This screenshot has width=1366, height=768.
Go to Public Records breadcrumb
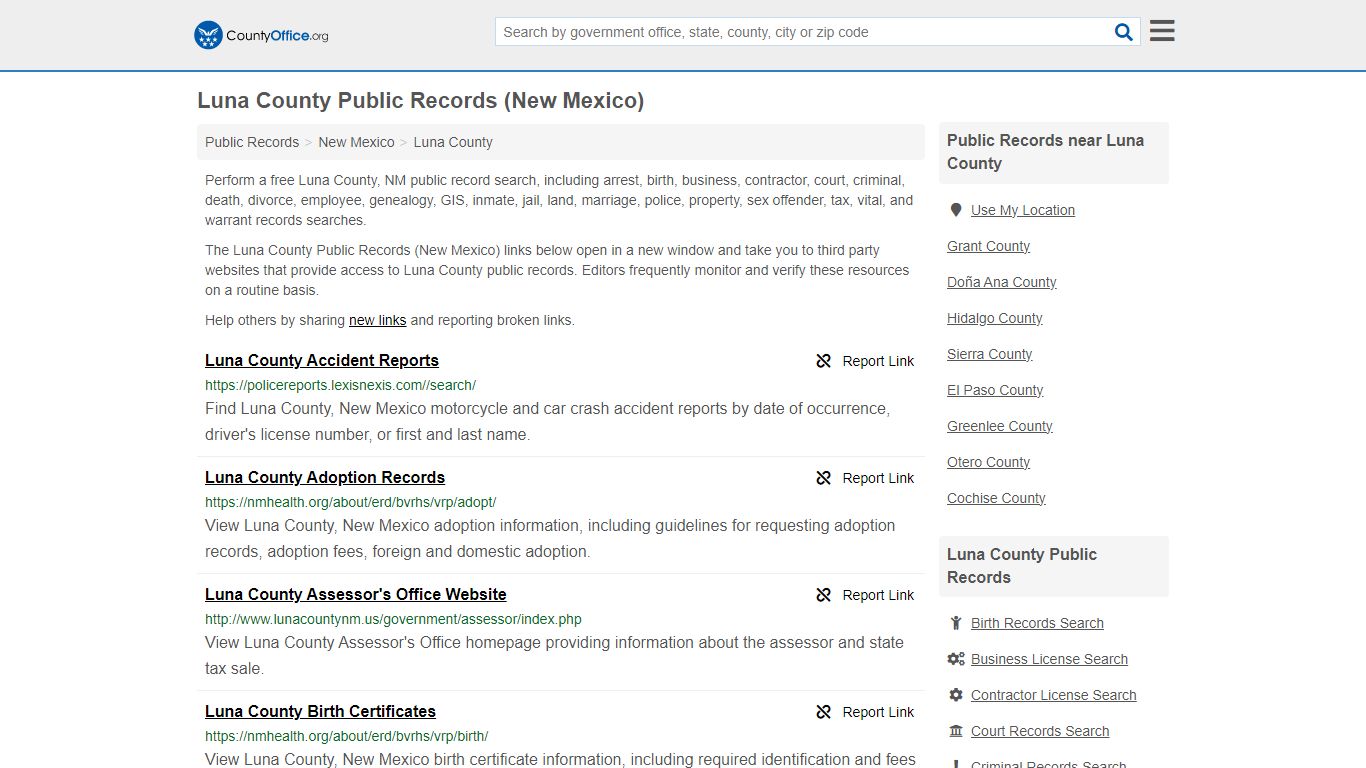(252, 142)
